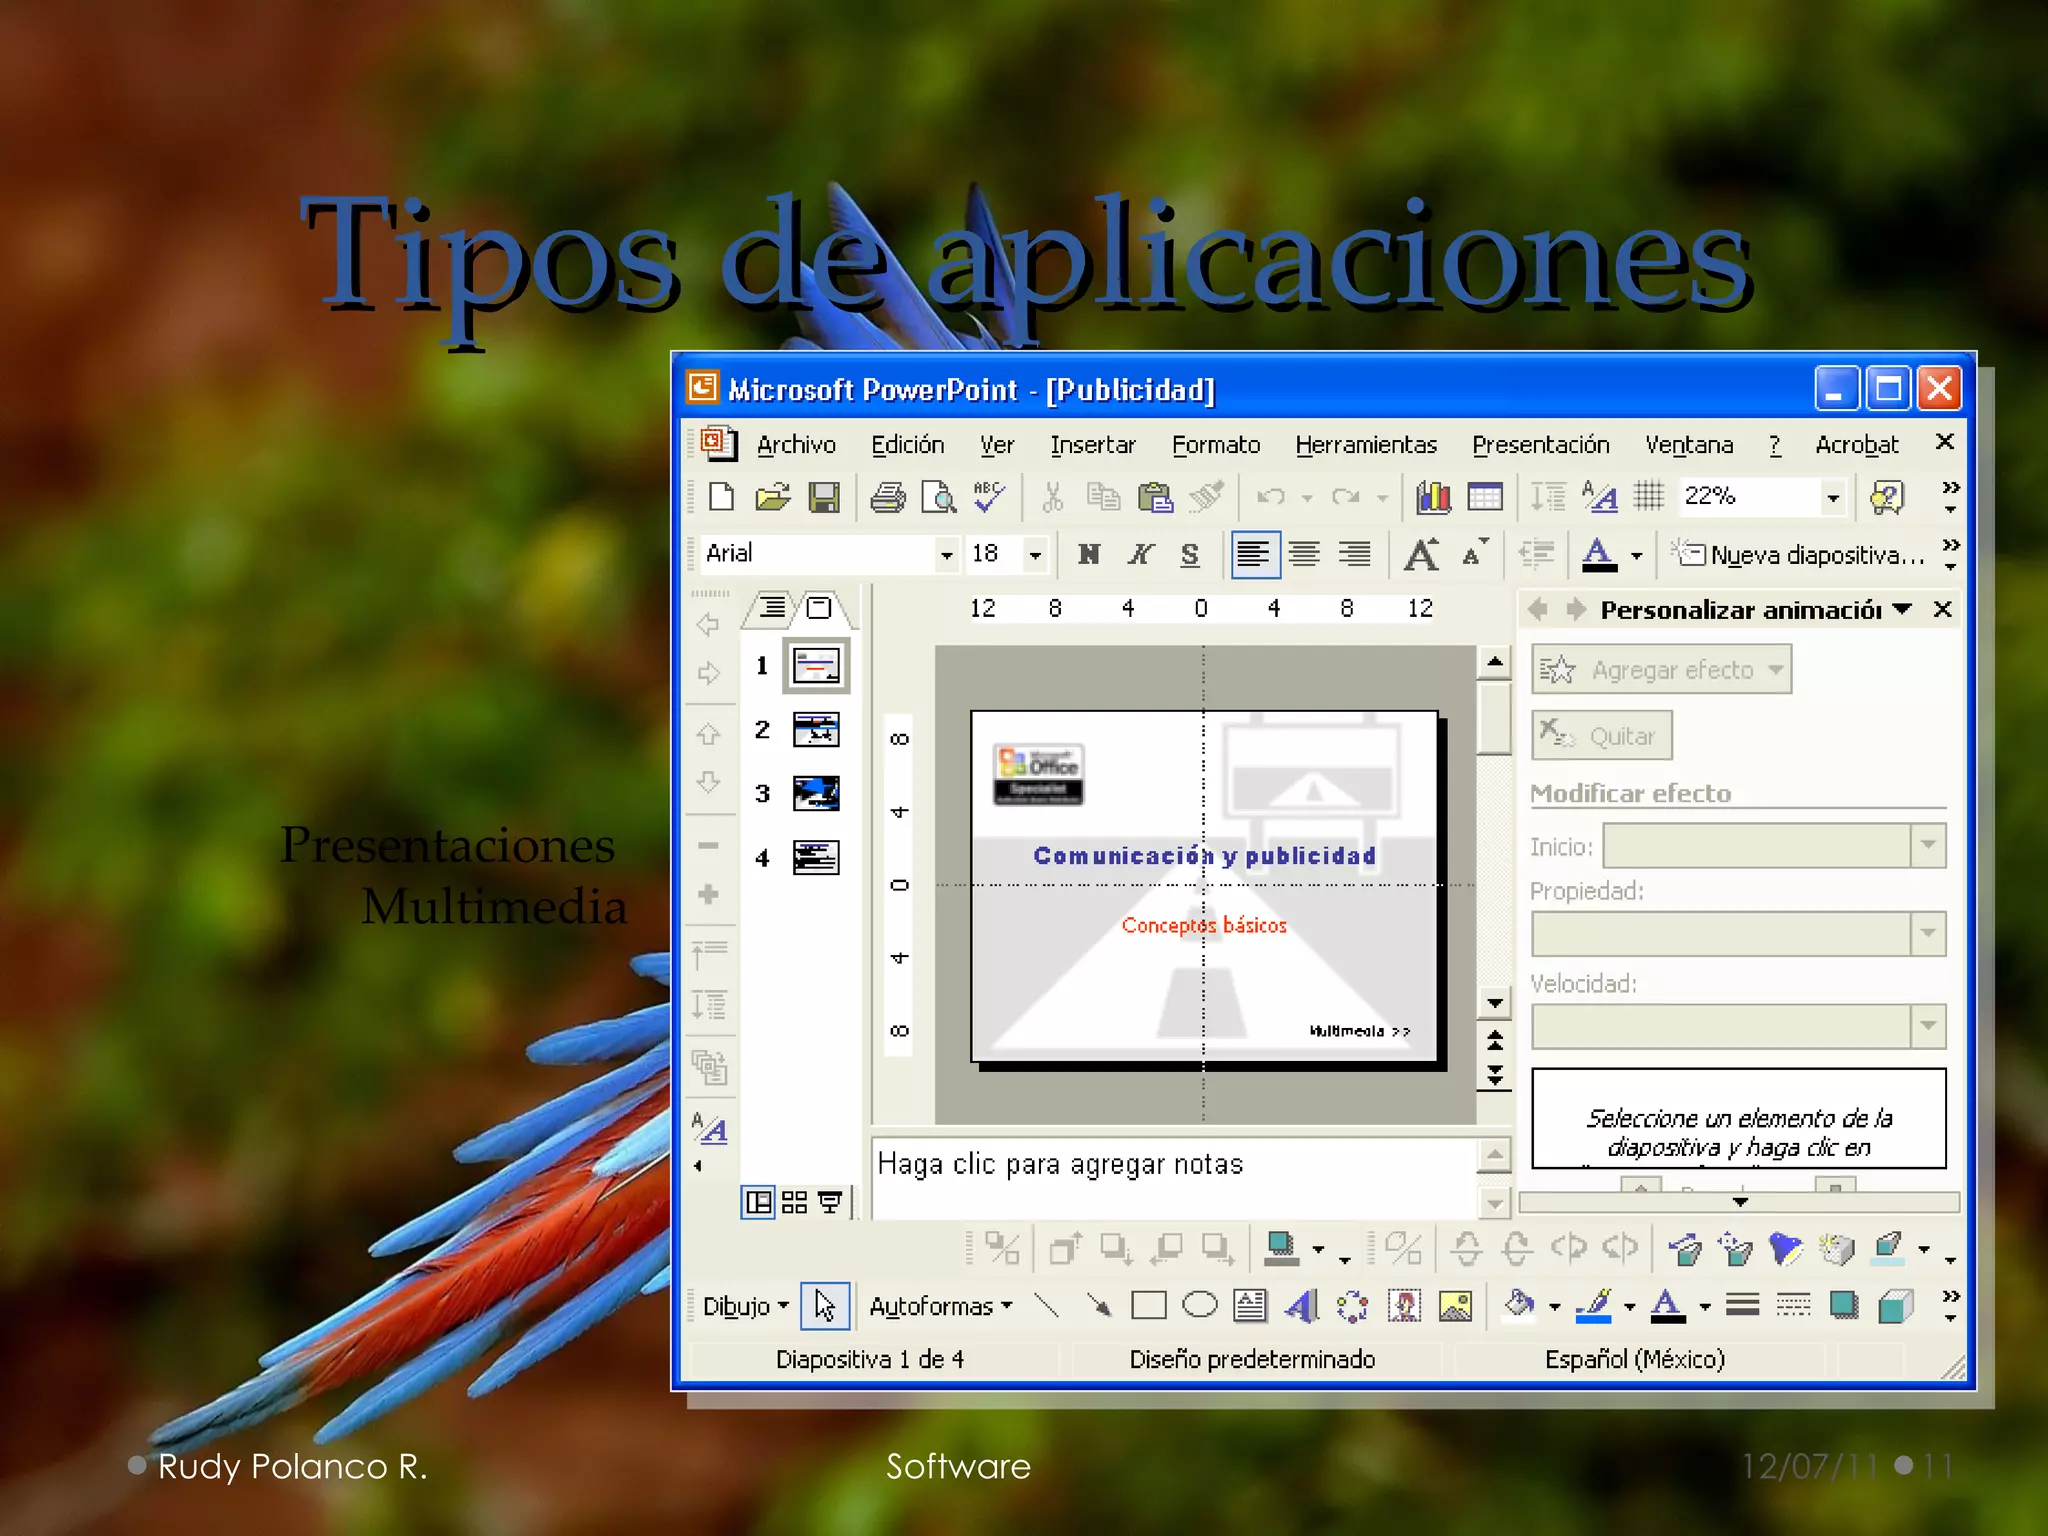This screenshot has width=2048, height=1536.
Task: Open the Help question mark icon
Action: tap(1887, 496)
